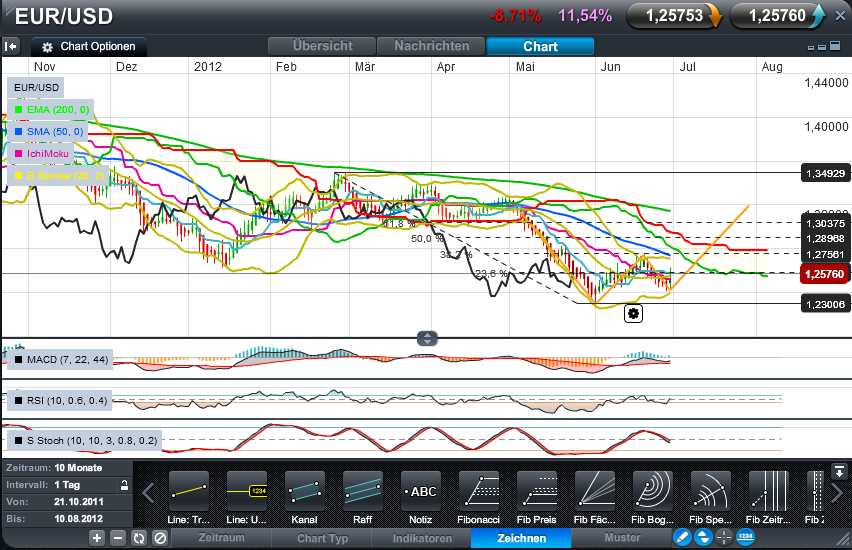Click the S Stoch indicator label

[85, 441]
